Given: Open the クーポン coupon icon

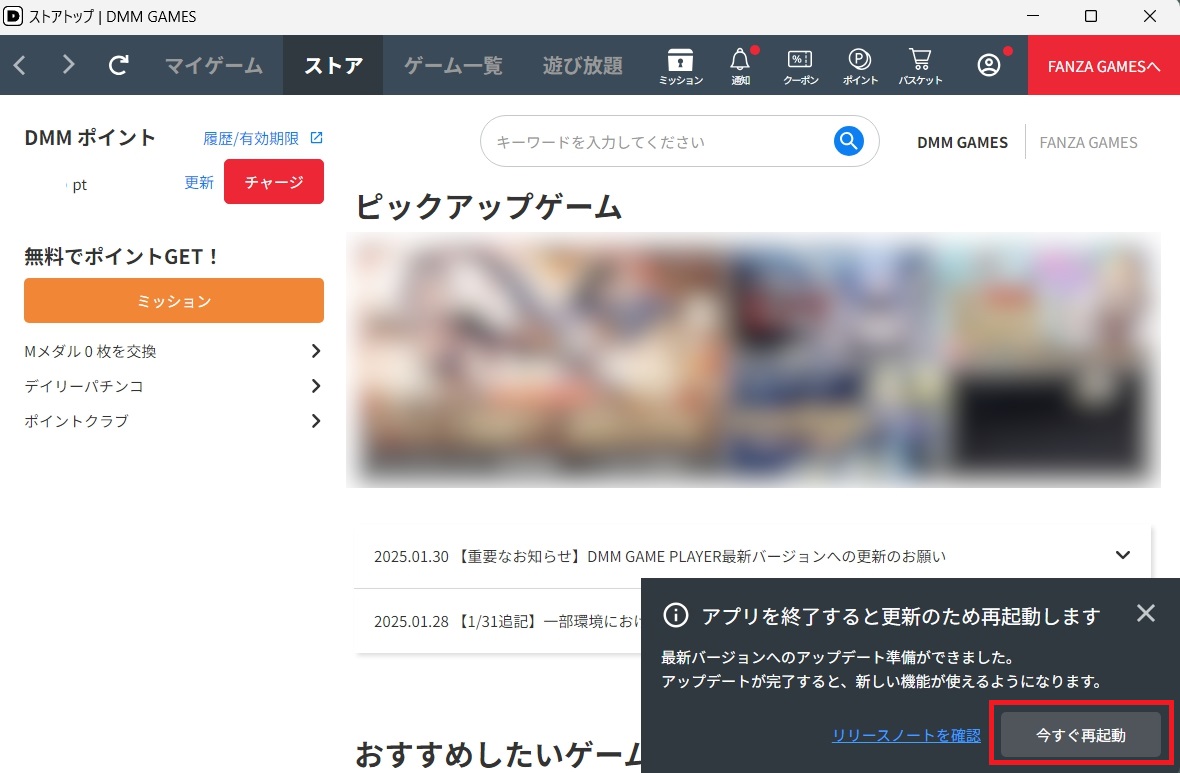Looking at the screenshot, I should (x=800, y=66).
